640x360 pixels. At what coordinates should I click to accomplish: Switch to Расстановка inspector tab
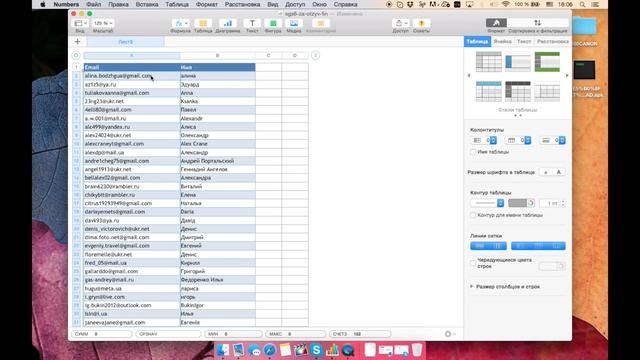(x=553, y=42)
